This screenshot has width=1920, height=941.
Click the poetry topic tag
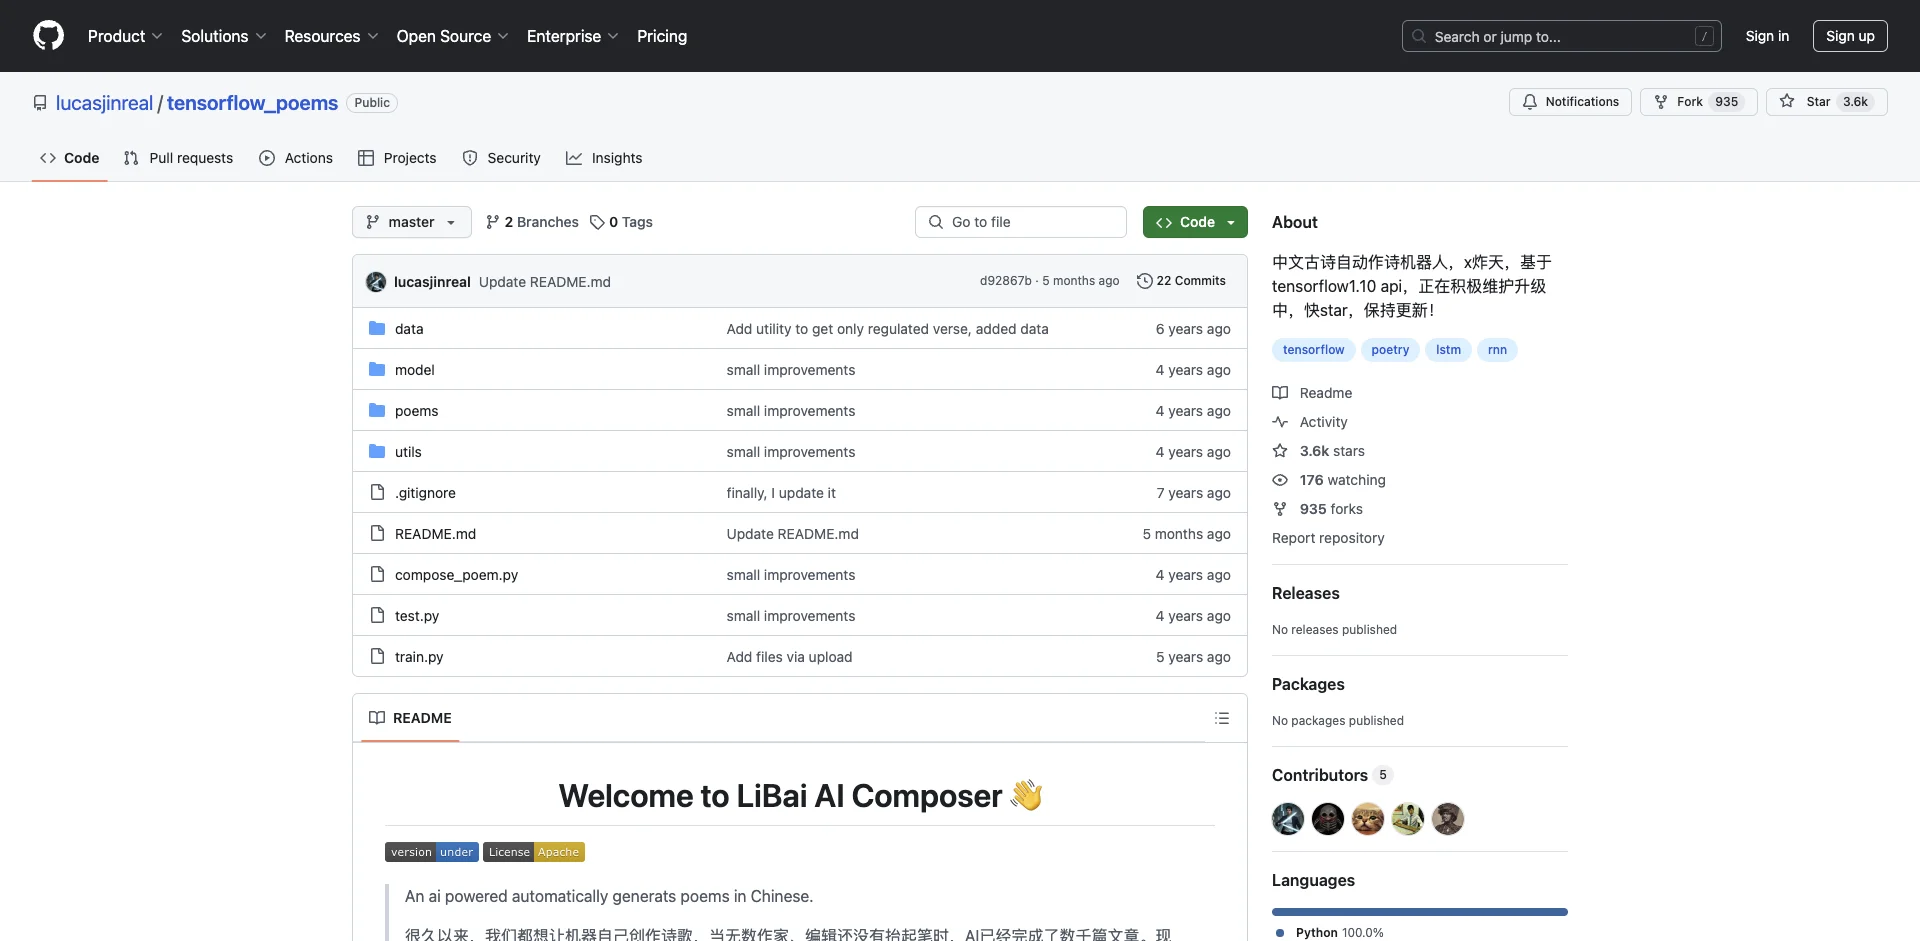[x=1390, y=350]
